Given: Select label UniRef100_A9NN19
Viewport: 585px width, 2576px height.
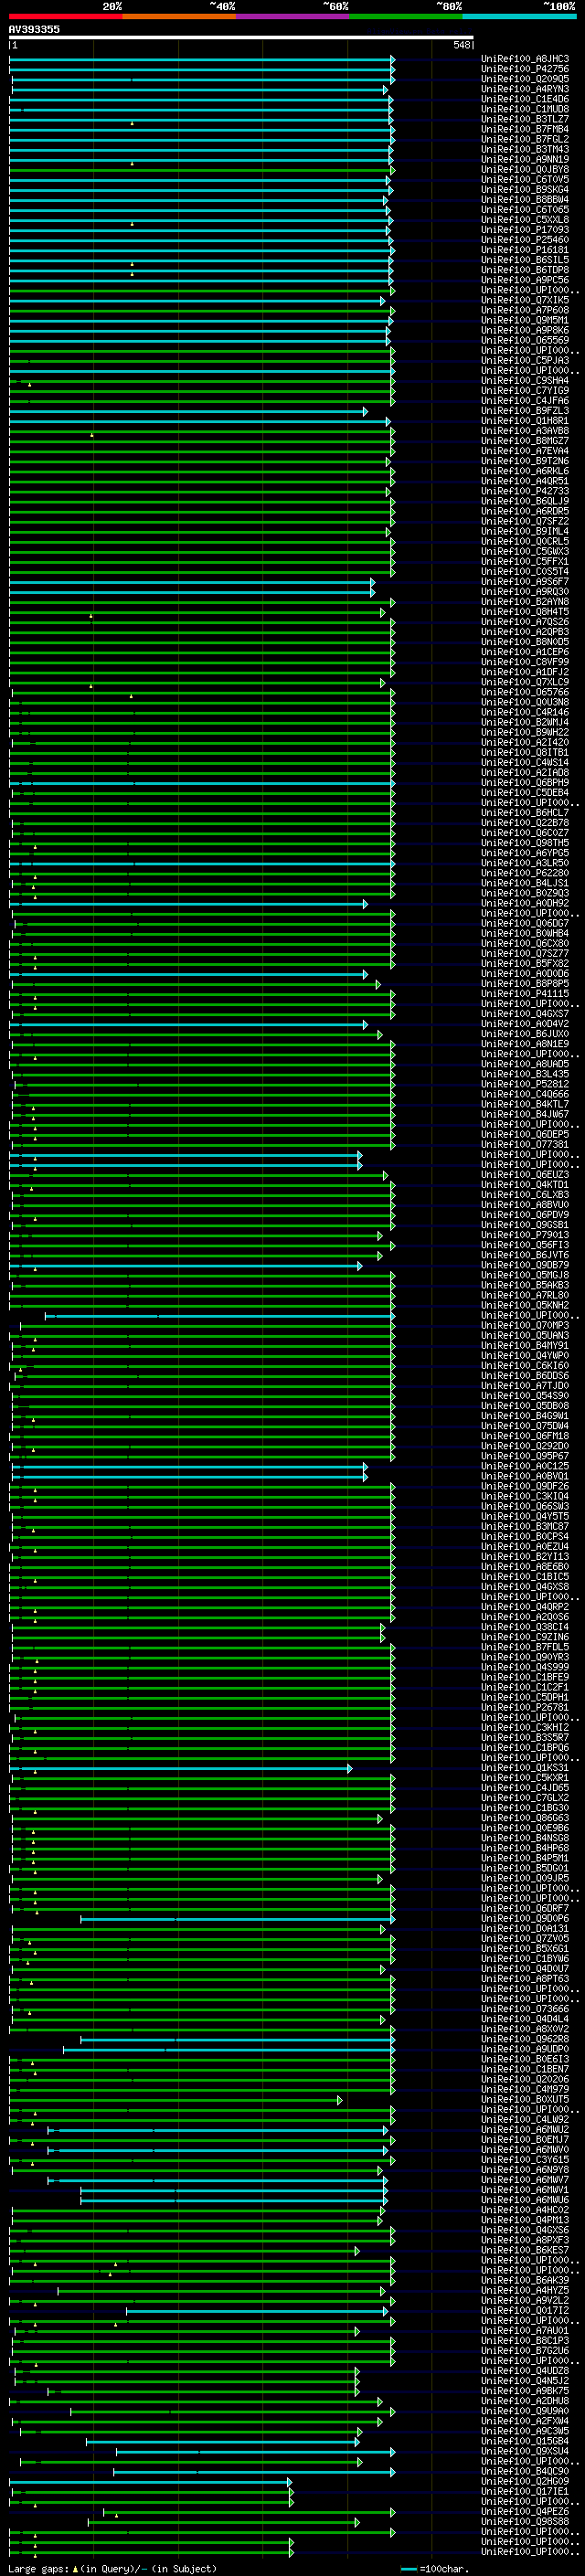Looking at the screenshot, I should click(x=525, y=159).
